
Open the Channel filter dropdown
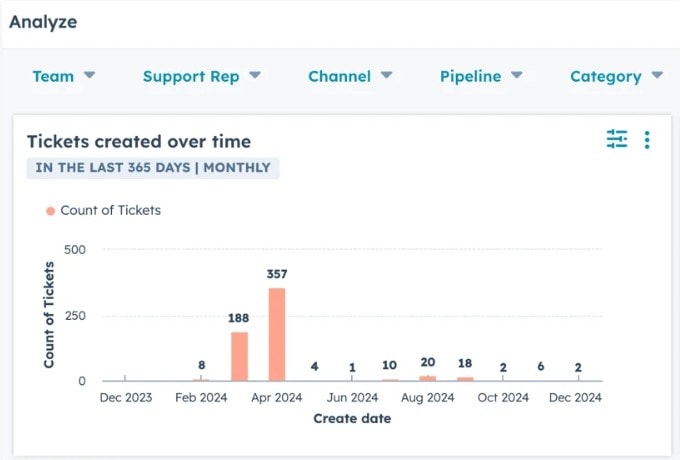pyautogui.click(x=350, y=76)
